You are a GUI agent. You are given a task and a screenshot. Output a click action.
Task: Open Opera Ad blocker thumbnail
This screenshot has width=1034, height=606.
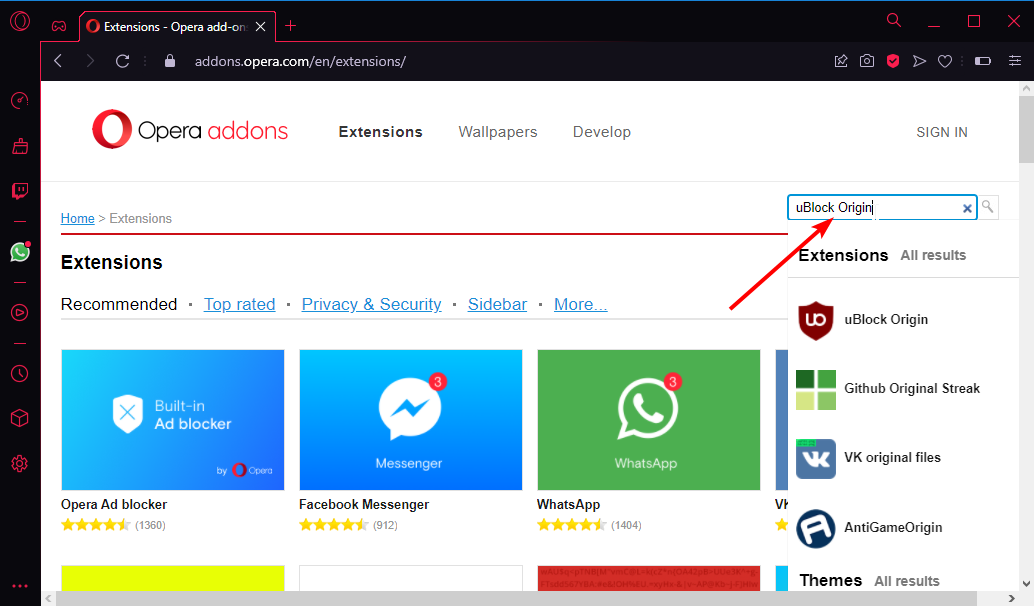[x=173, y=420]
